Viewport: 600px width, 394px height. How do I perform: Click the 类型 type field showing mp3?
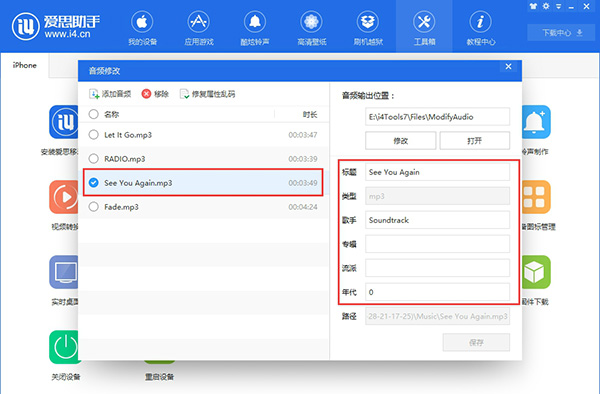coord(437,196)
